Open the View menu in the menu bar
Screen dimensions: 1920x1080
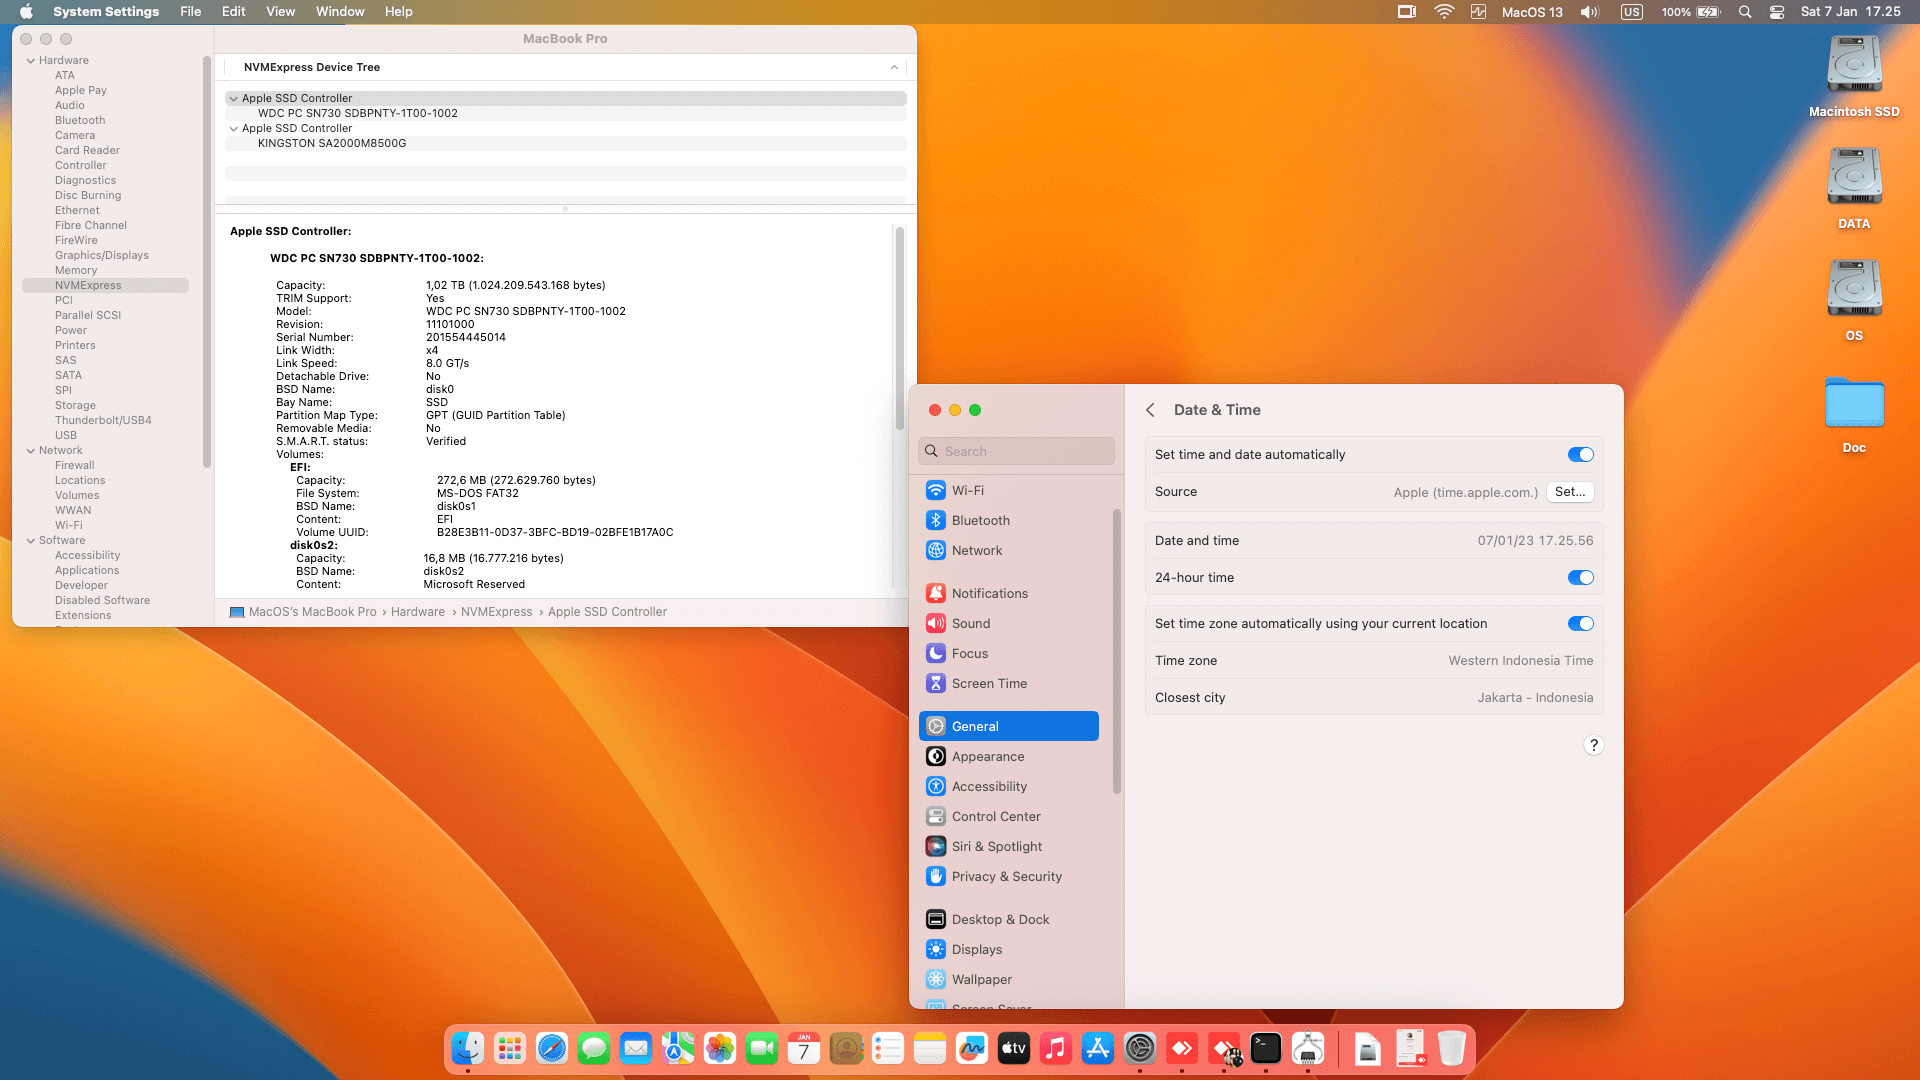coord(280,12)
